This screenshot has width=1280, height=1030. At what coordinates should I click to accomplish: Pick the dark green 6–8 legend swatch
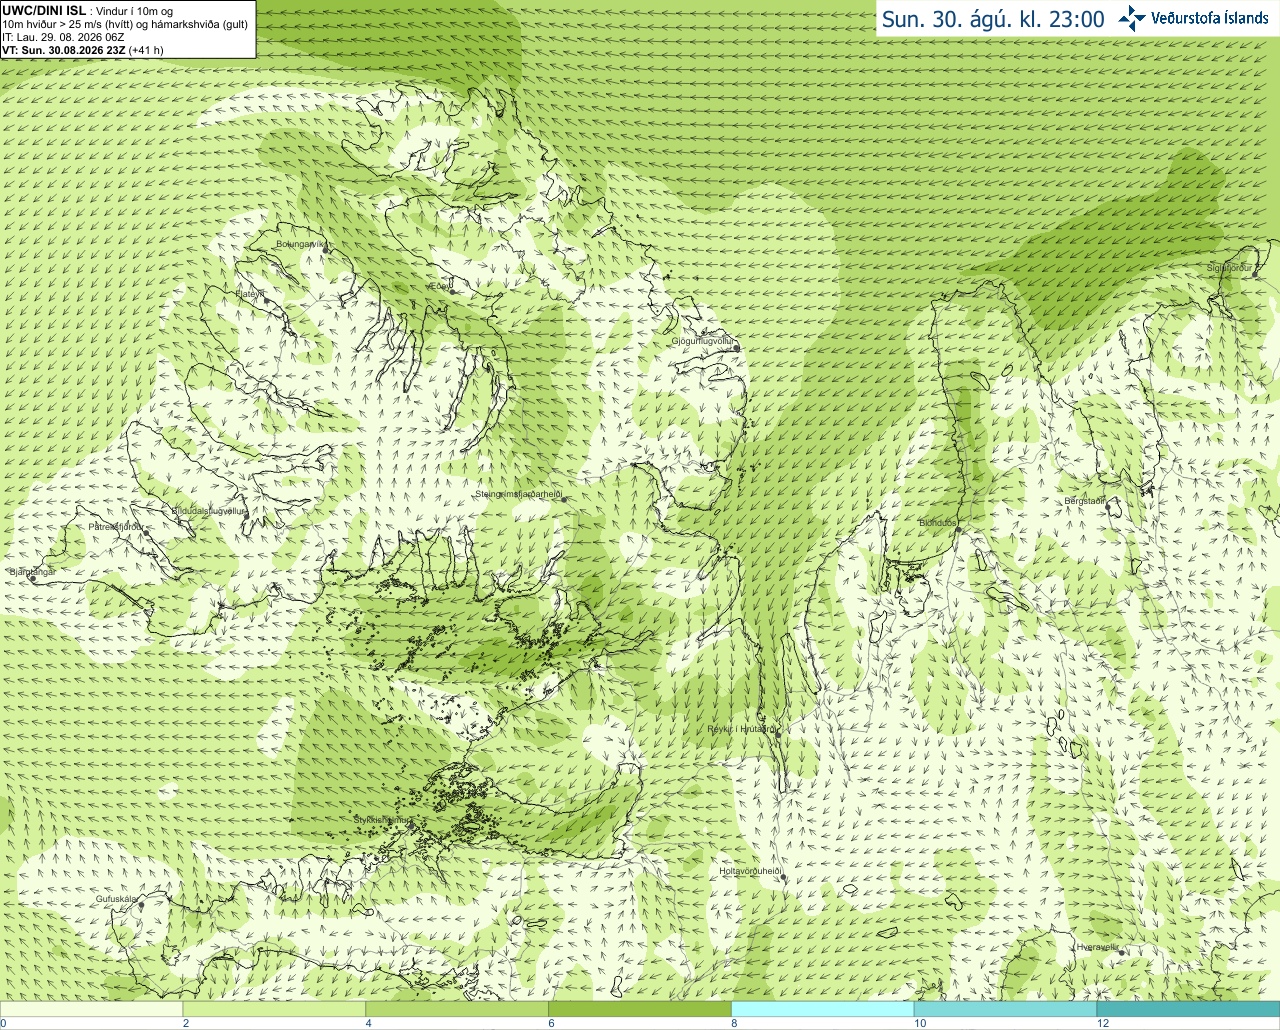pyautogui.click(x=640, y=1009)
